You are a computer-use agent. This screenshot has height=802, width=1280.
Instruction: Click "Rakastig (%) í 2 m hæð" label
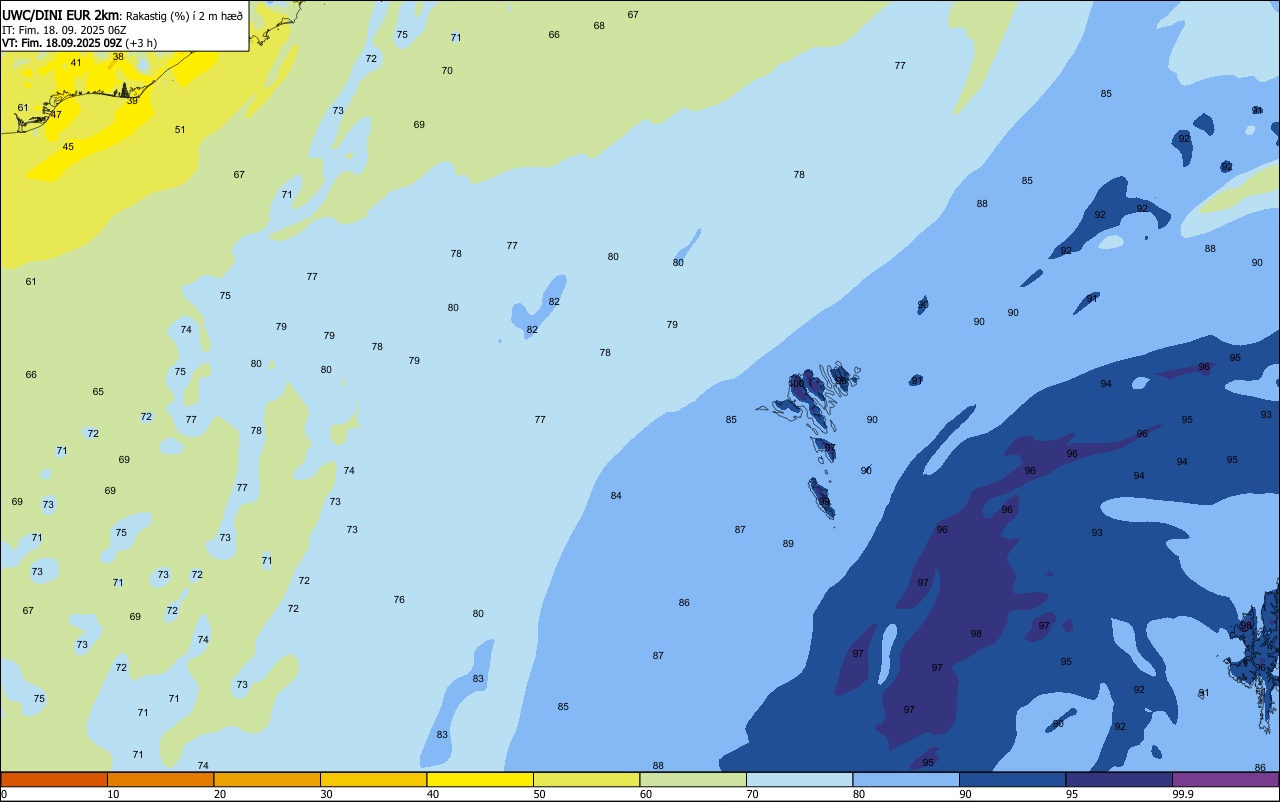(184, 15)
